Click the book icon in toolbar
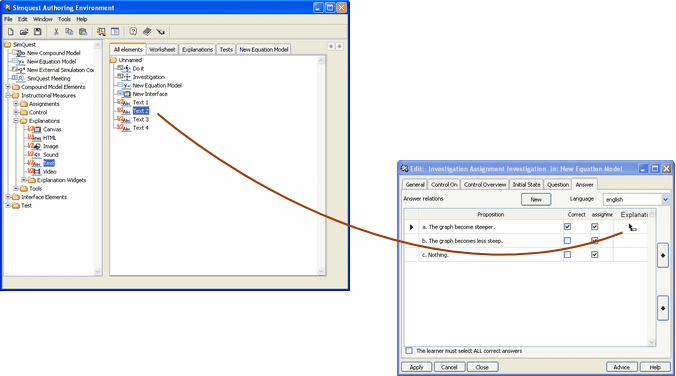The image size is (676, 376). pyautogui.click(x=147, y=31)
